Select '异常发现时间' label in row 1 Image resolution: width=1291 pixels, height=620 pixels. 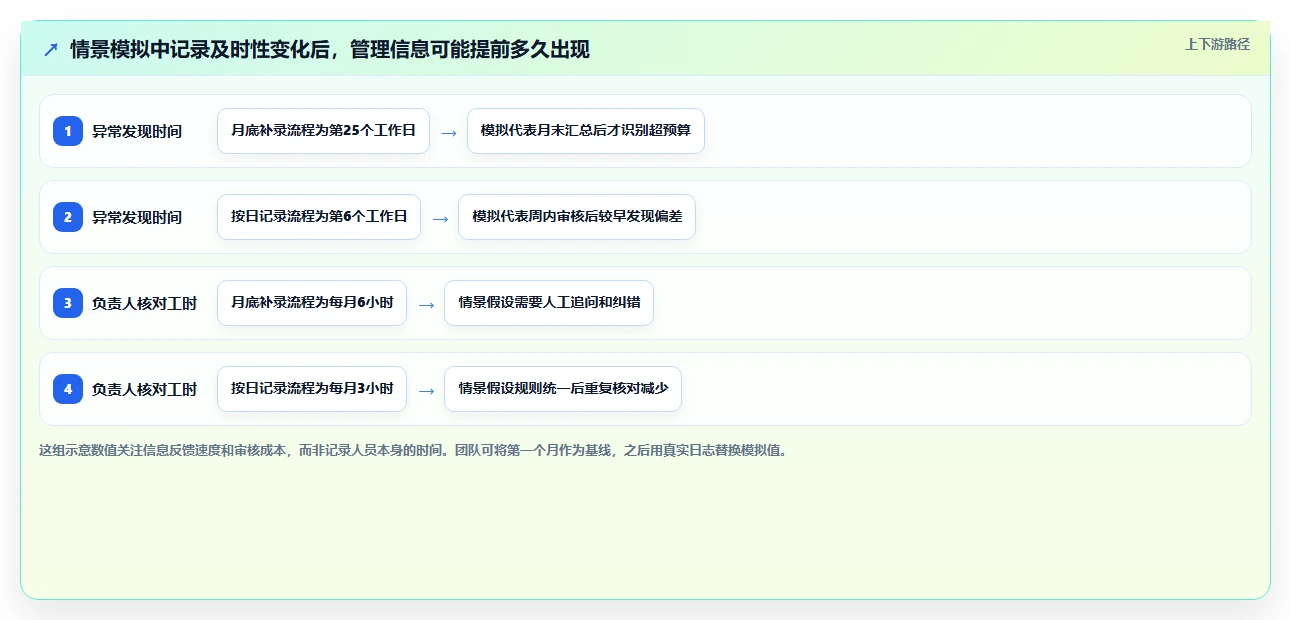137,131
